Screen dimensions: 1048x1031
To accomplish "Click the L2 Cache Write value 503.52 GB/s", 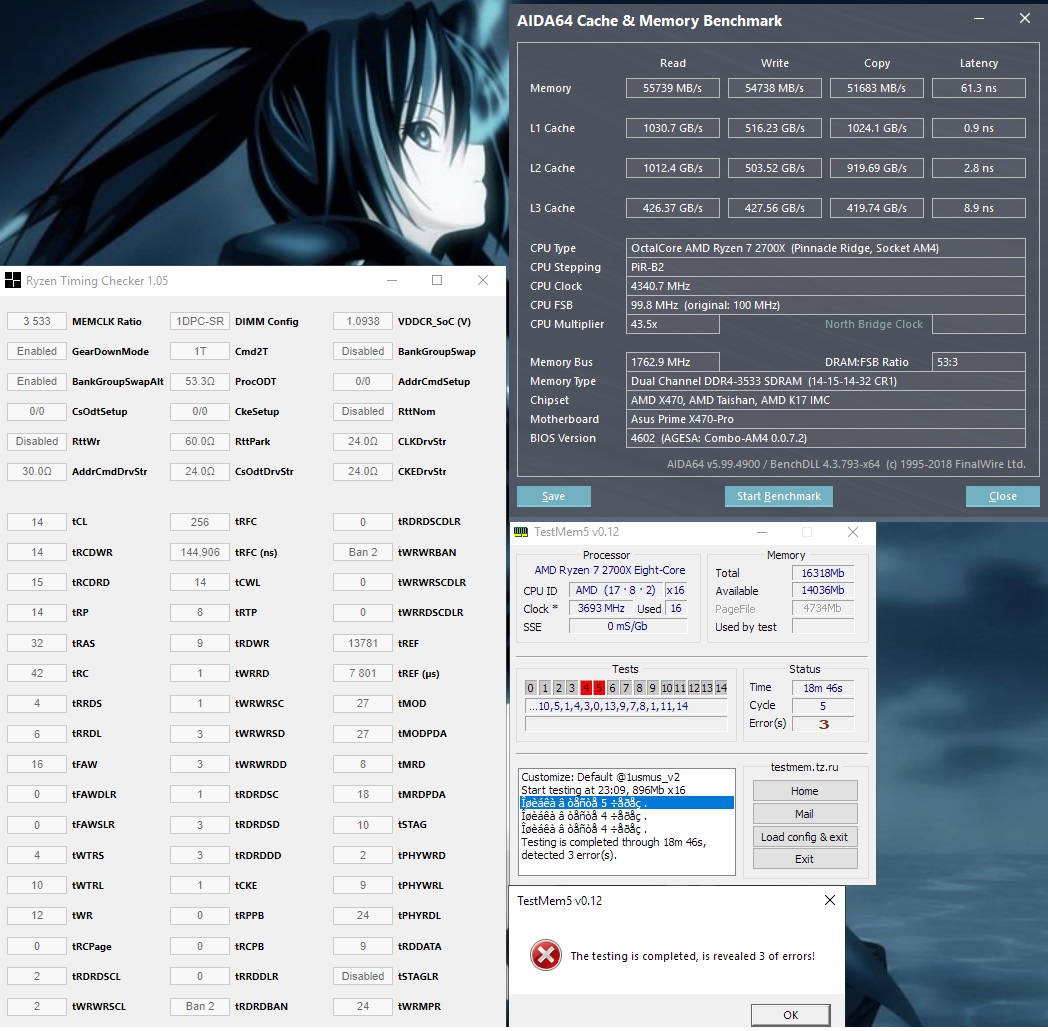I will [x=774, y=168].
